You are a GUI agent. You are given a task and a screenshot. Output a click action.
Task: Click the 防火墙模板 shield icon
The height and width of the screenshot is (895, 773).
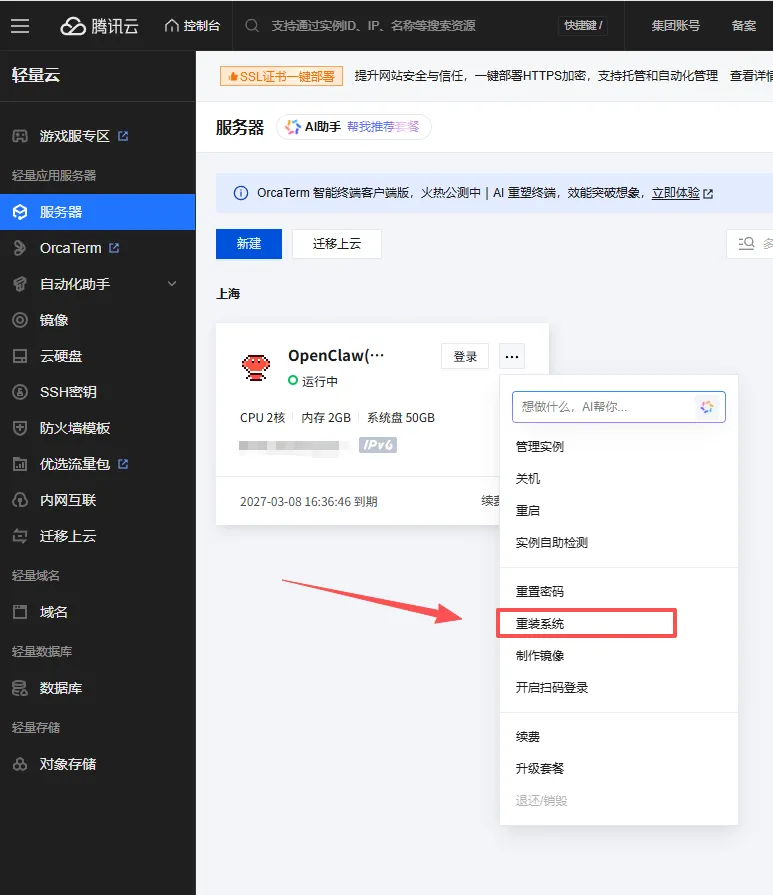coord(20,428)
